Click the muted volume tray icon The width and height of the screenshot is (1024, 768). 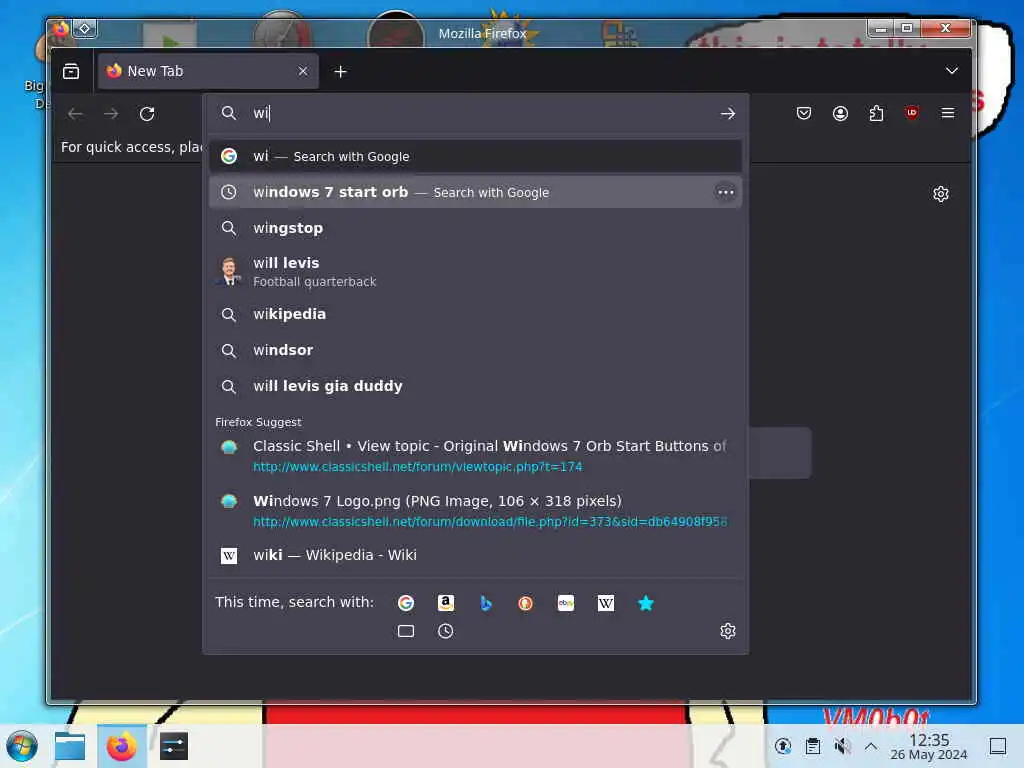coord(842,746)
